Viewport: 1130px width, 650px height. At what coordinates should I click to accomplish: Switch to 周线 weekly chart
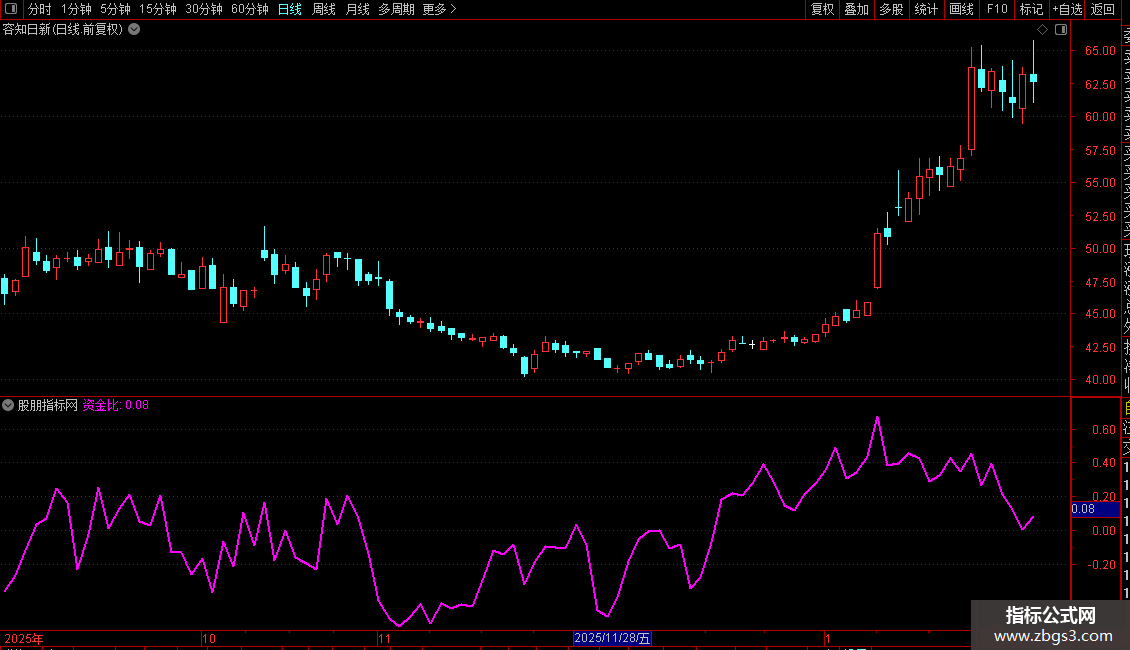324,9
